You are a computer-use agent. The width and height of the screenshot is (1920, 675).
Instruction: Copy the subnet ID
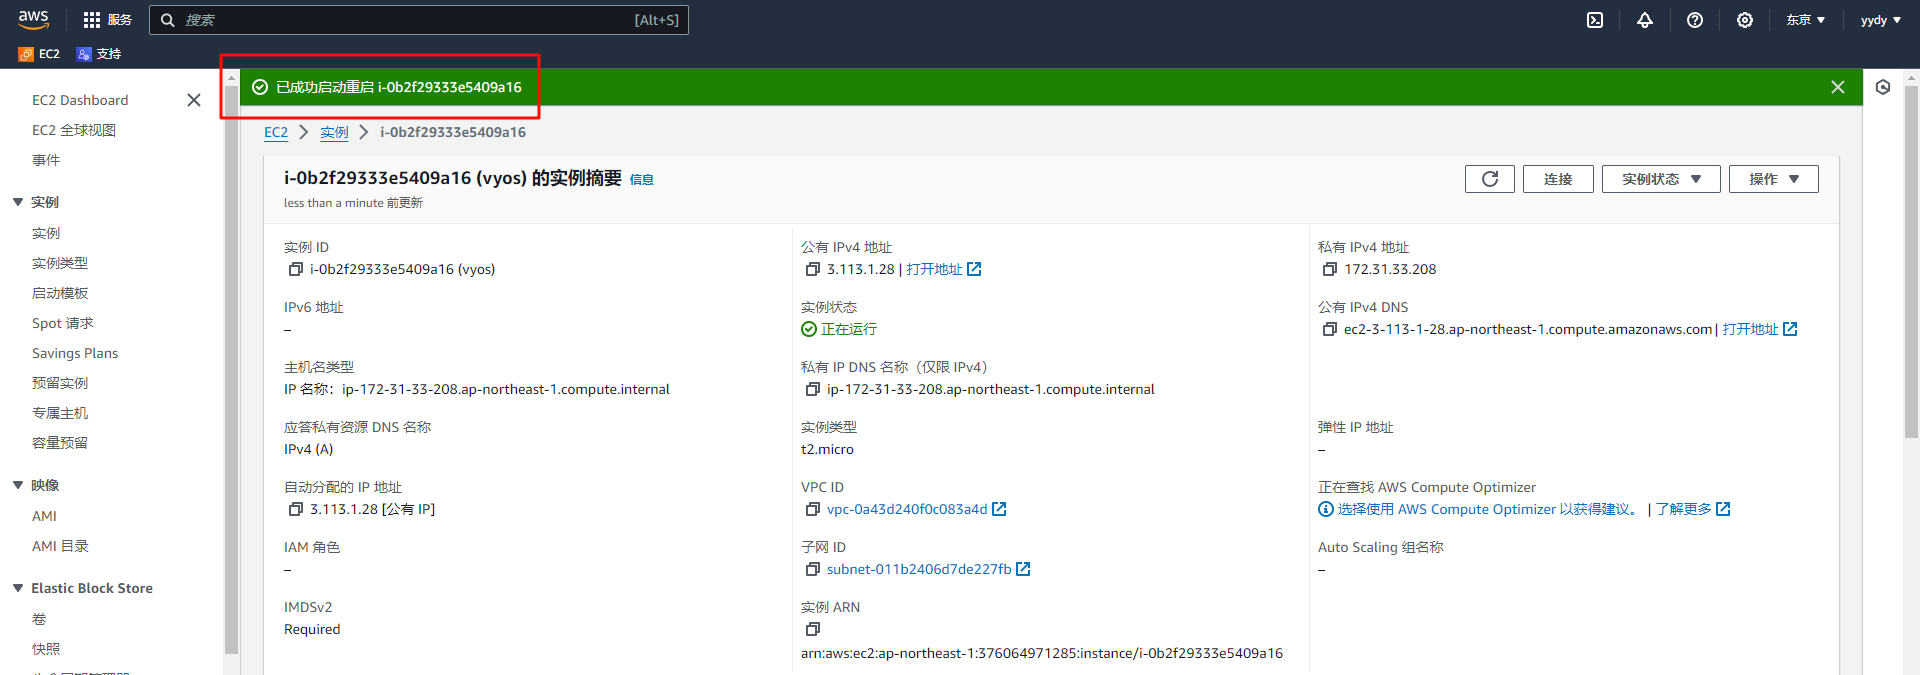tap(813, 569)
